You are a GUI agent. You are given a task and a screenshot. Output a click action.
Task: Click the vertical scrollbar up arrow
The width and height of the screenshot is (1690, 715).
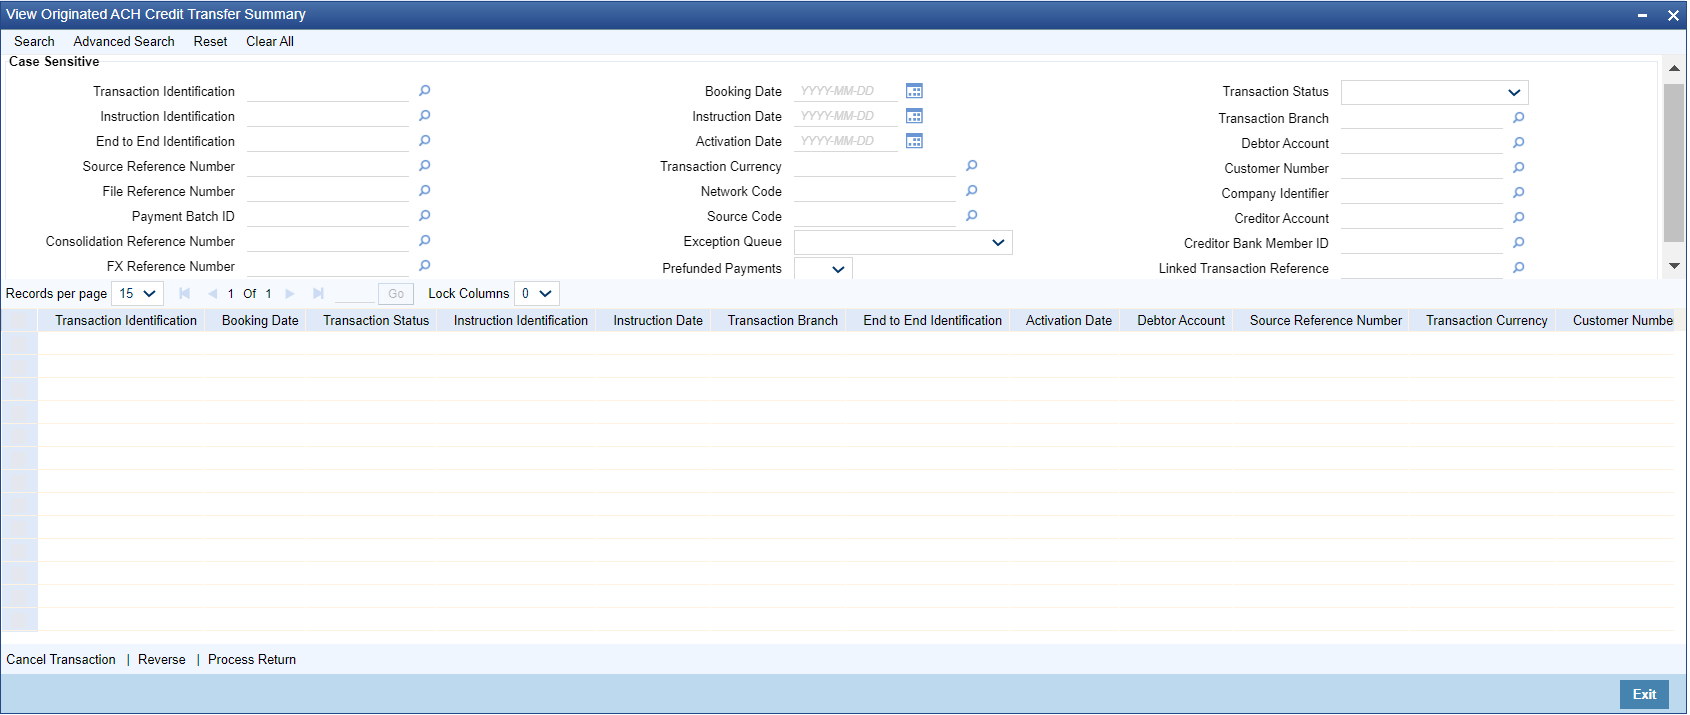[x=1674, y=69]
